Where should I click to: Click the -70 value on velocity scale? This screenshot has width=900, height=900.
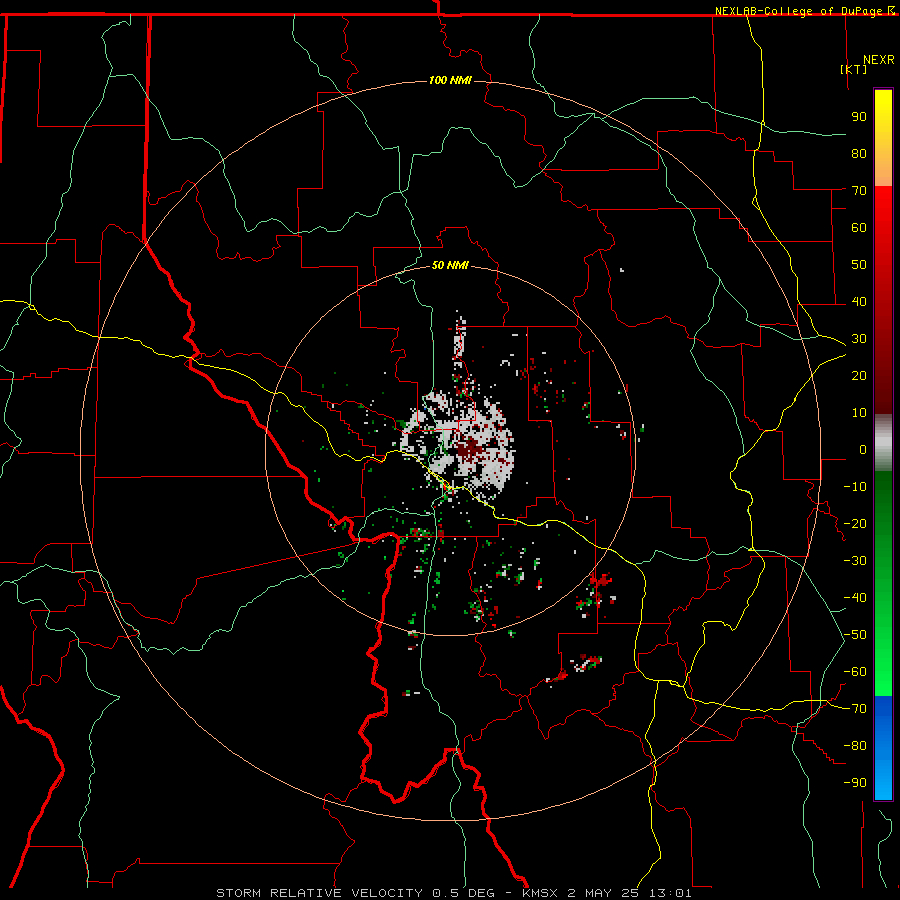855,709
